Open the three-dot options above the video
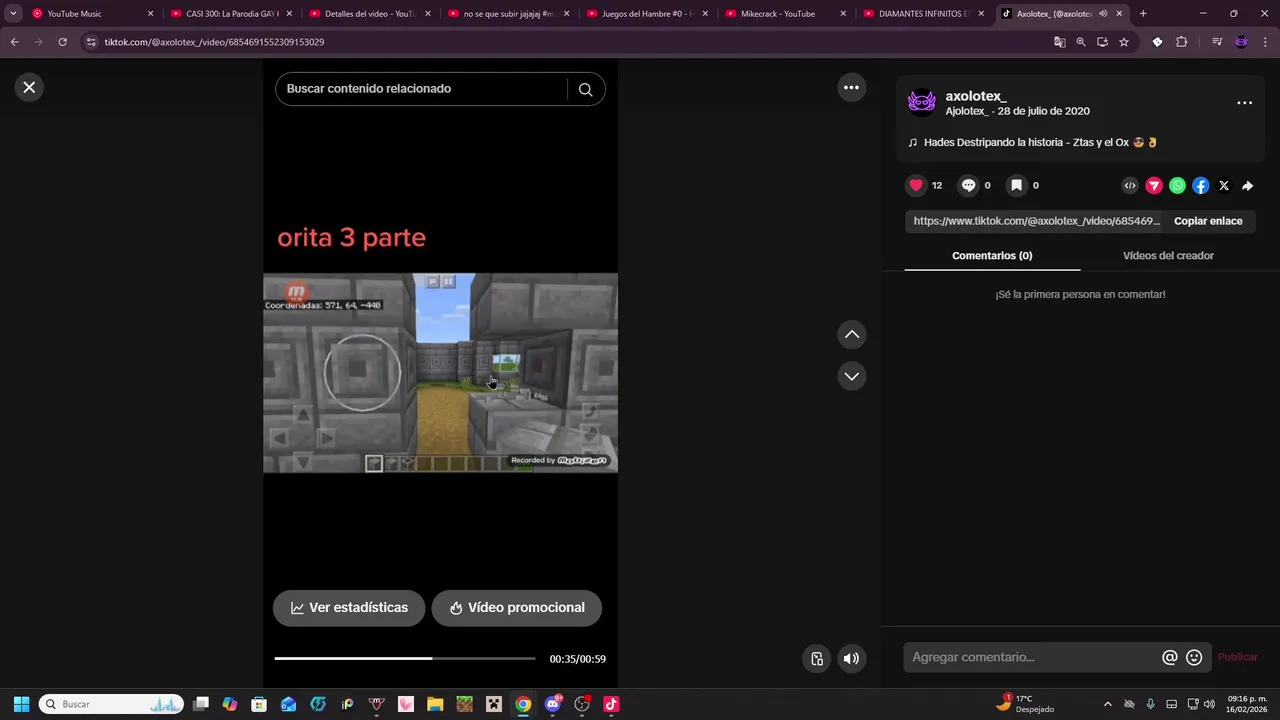Image resolution: width=1280 pixels, height=720 pixels. coord(851,87)
